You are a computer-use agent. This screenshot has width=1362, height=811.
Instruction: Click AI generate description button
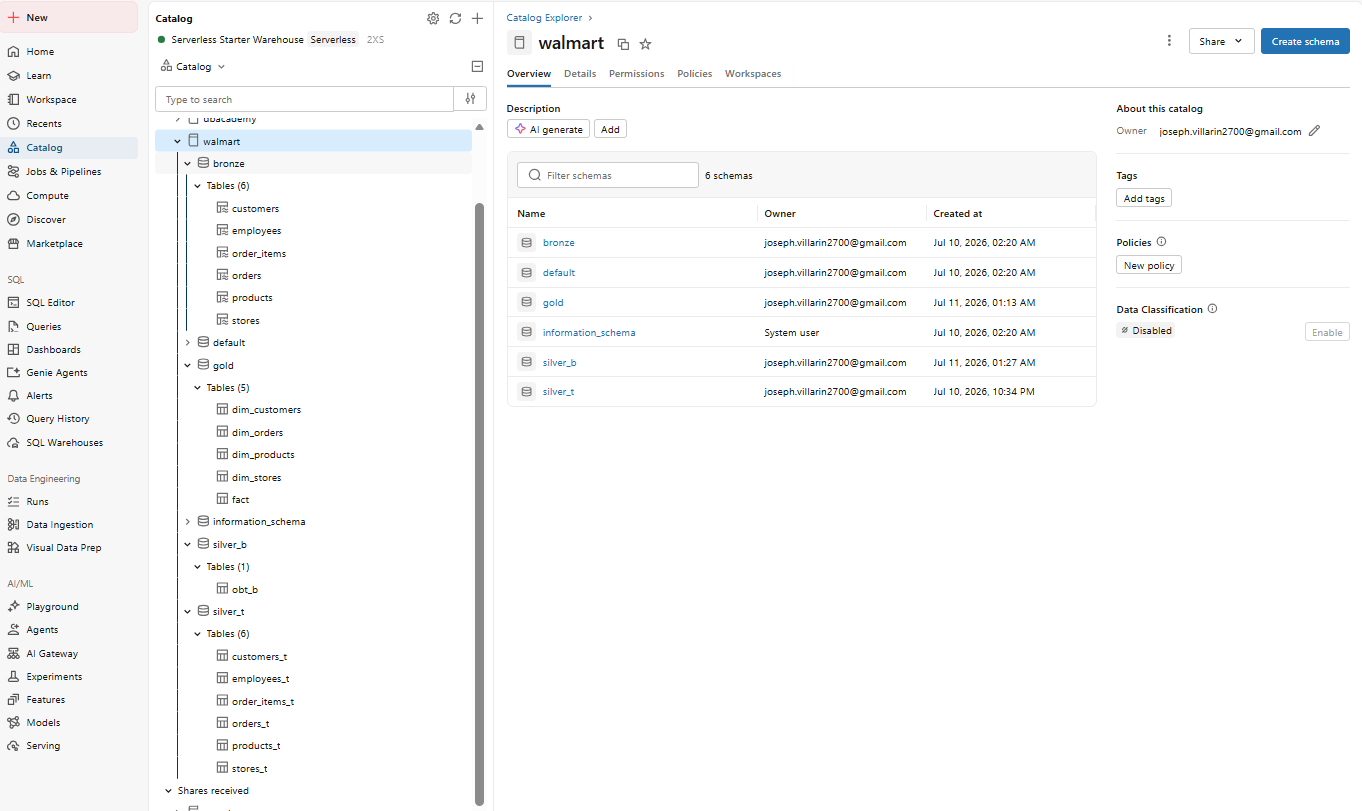548,129
